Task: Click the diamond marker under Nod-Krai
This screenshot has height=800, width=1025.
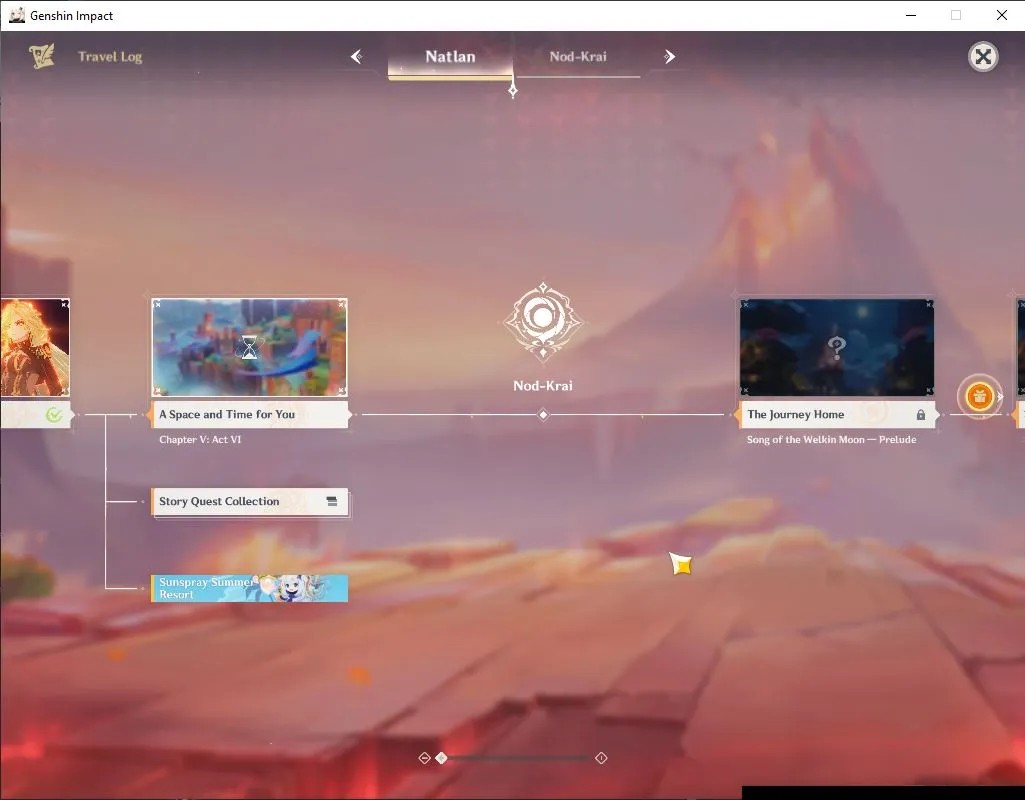Action: [543, 414]
